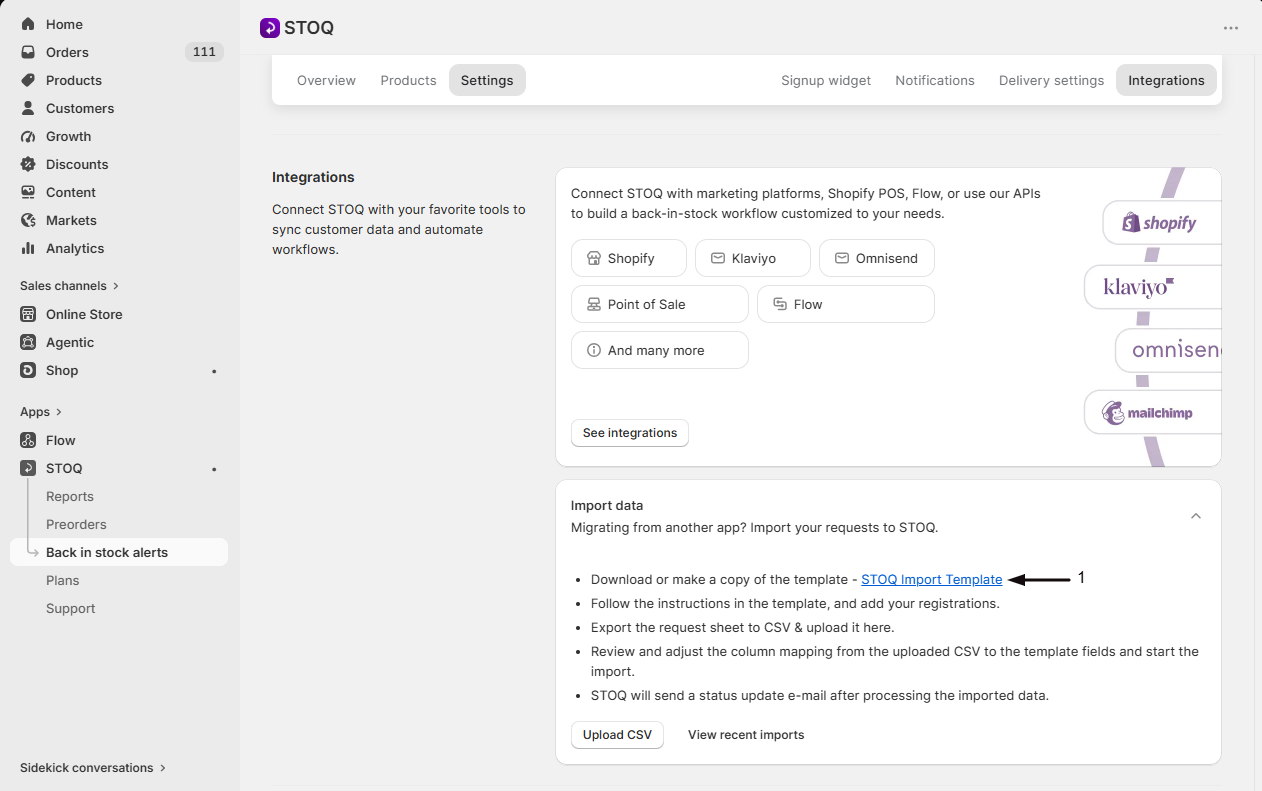
Task: Click the Home icon in sidebar
Action: 28,24
